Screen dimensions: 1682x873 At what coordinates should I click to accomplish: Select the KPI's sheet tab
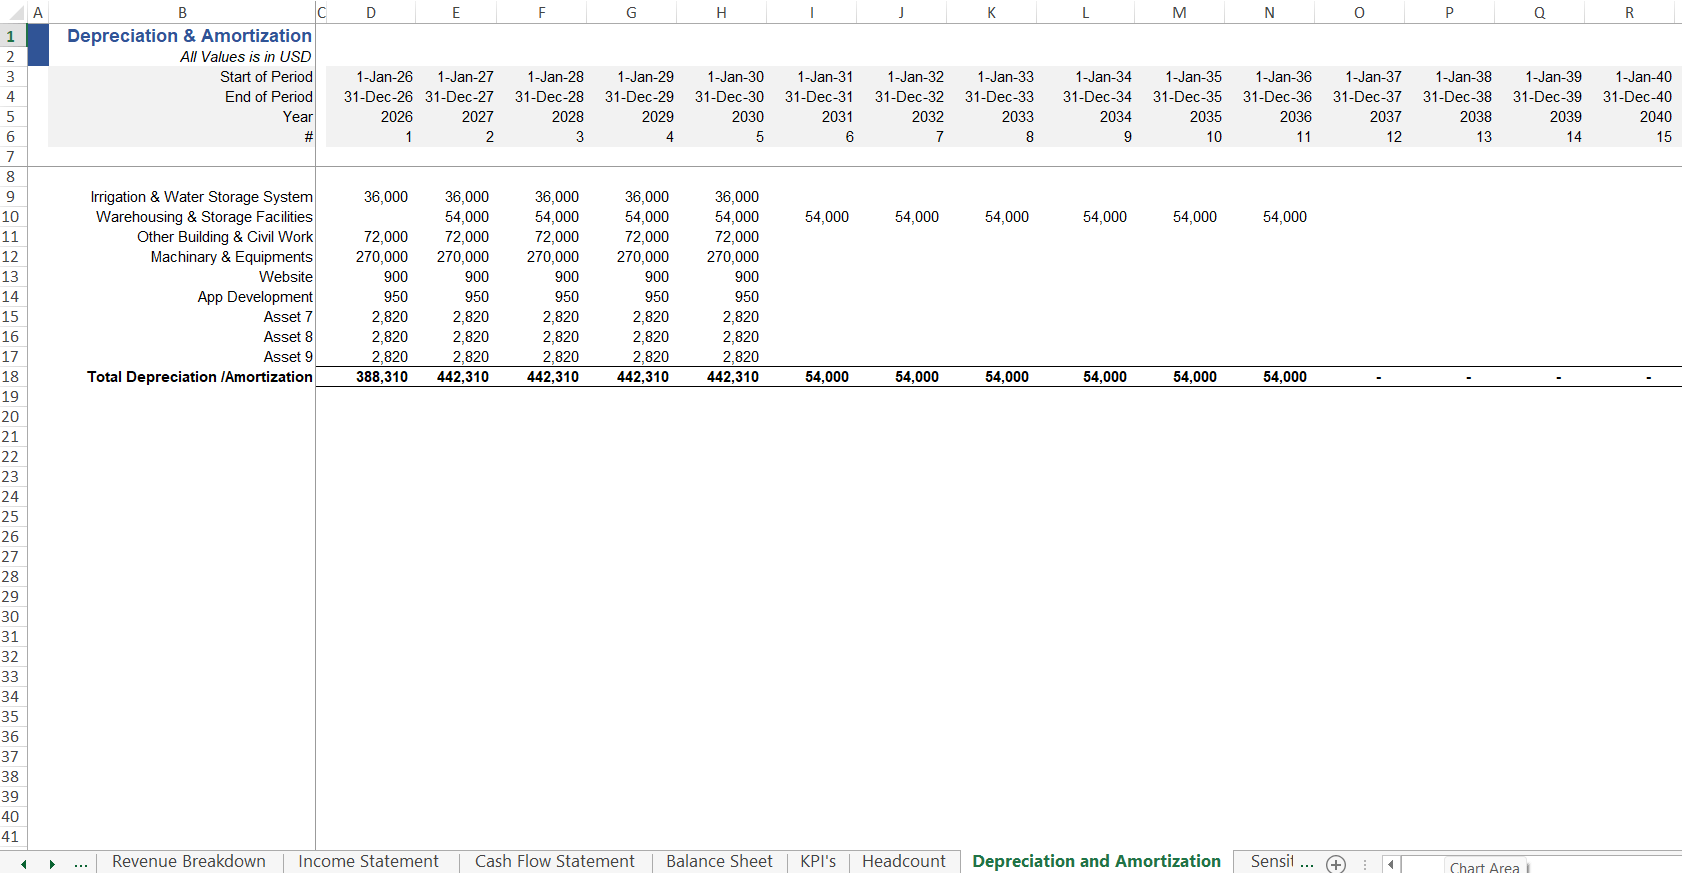pos(817,862)
